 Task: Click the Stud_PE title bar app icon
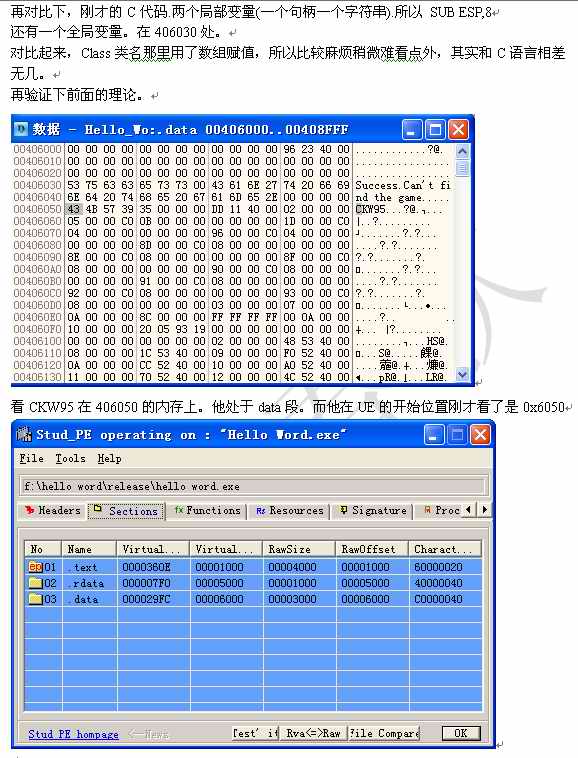coord(24,434)
